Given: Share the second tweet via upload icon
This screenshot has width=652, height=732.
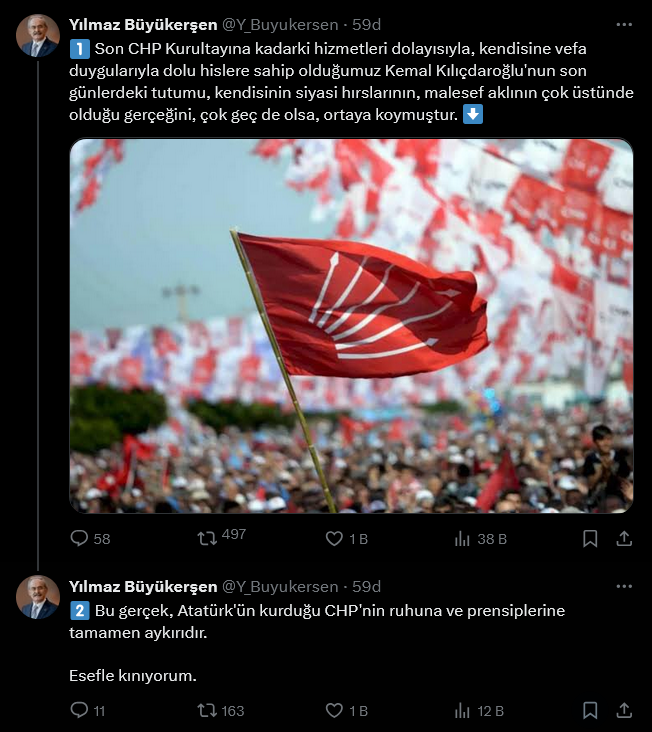Looking at the screenshot, I should point(624,711).
